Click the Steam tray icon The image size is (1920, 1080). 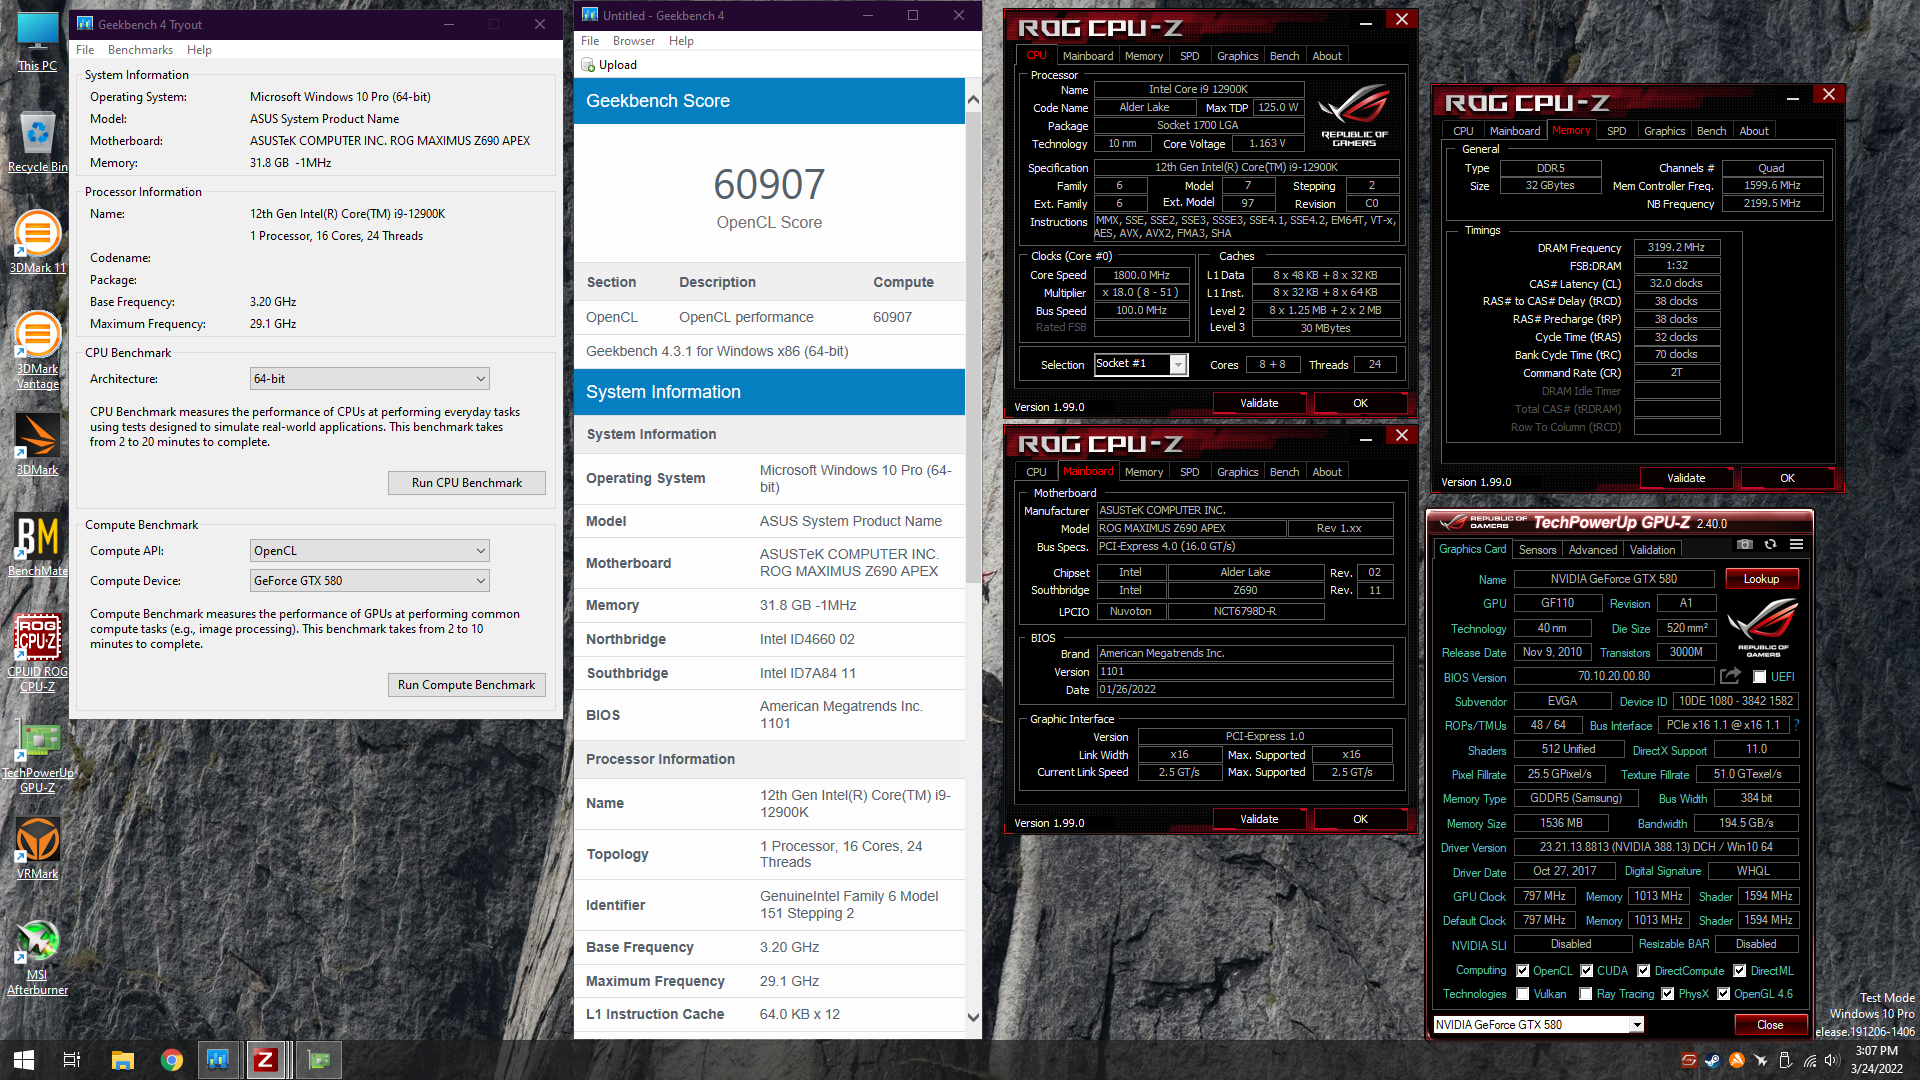[1713, 1060]
